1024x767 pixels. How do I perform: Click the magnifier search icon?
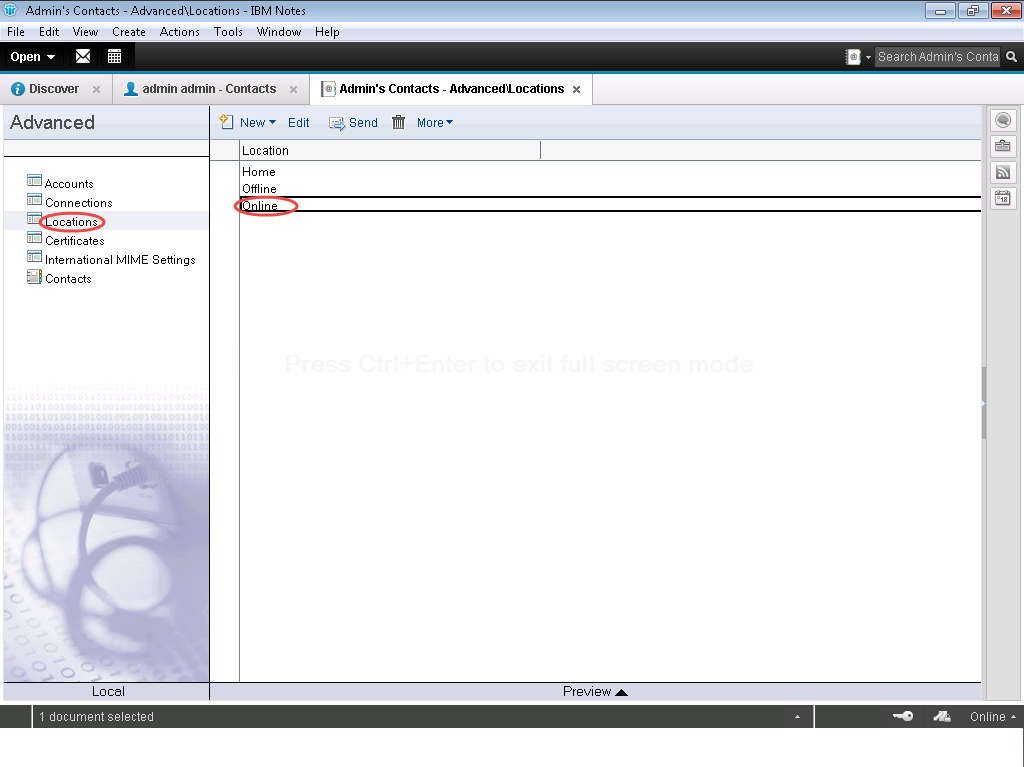(1012, 57)
